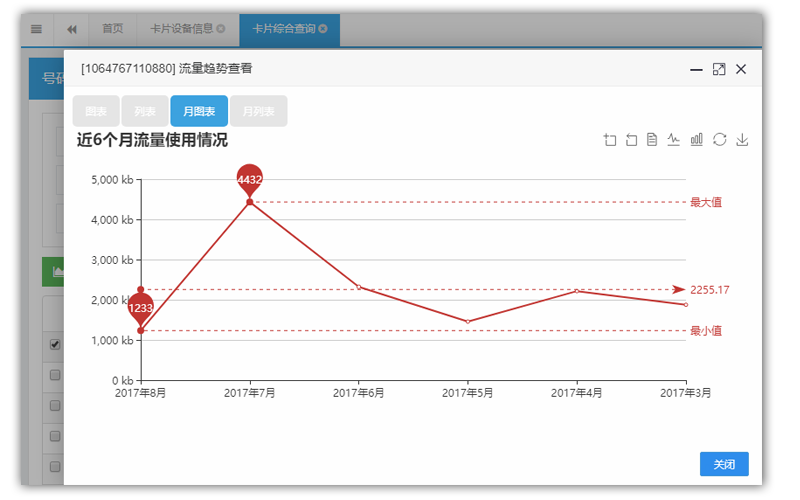The height and width of the screenshot is (500, 800).
Task: Click the double-left arrow tab scroll icon
Action: coord(72,29)
